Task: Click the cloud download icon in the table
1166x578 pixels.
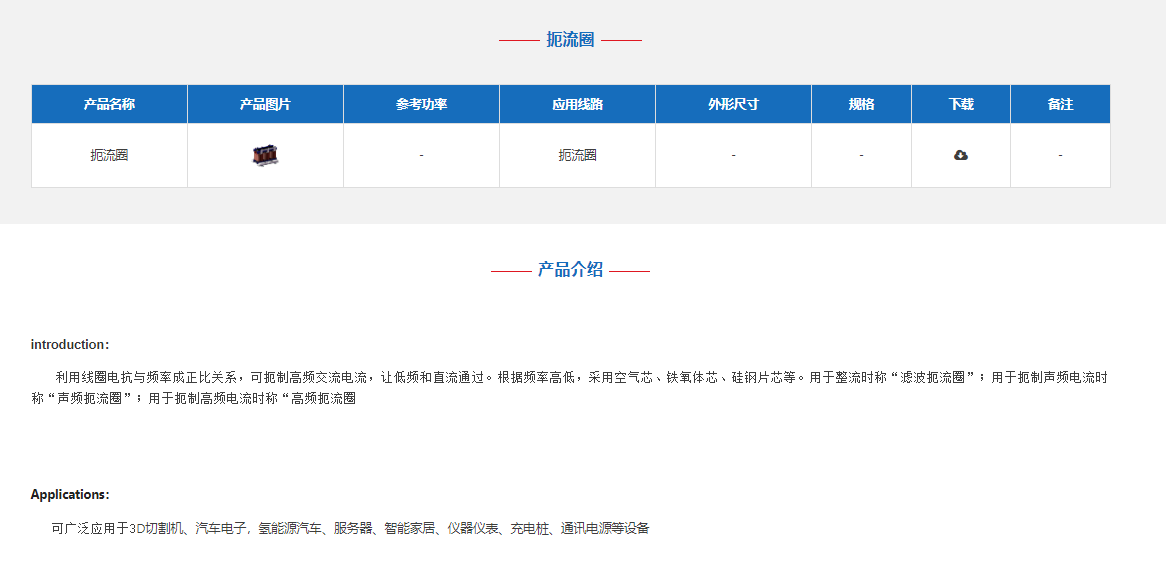Action: (x=961, y=155)
